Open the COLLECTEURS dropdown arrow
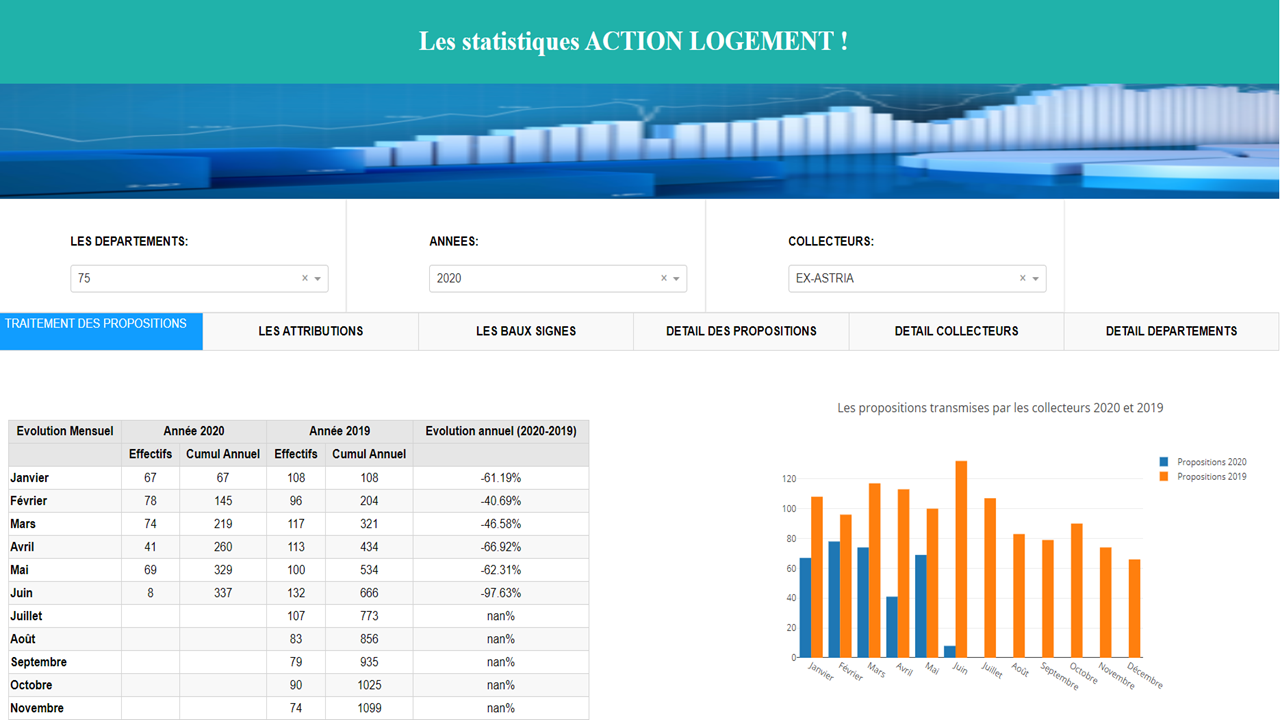The image size is (1280, 720). [x=1037, y=278]
